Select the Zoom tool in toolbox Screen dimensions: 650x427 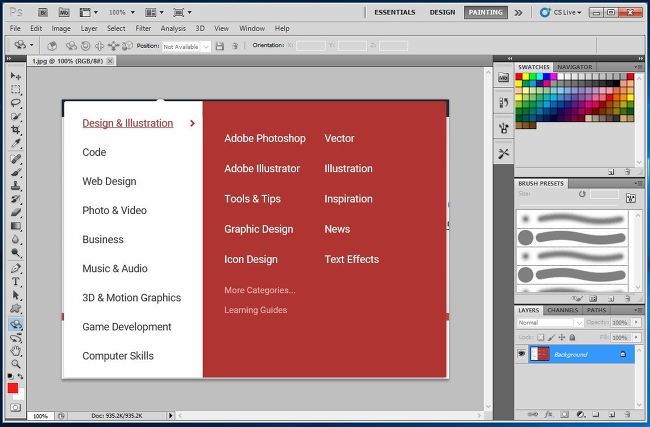16,364
